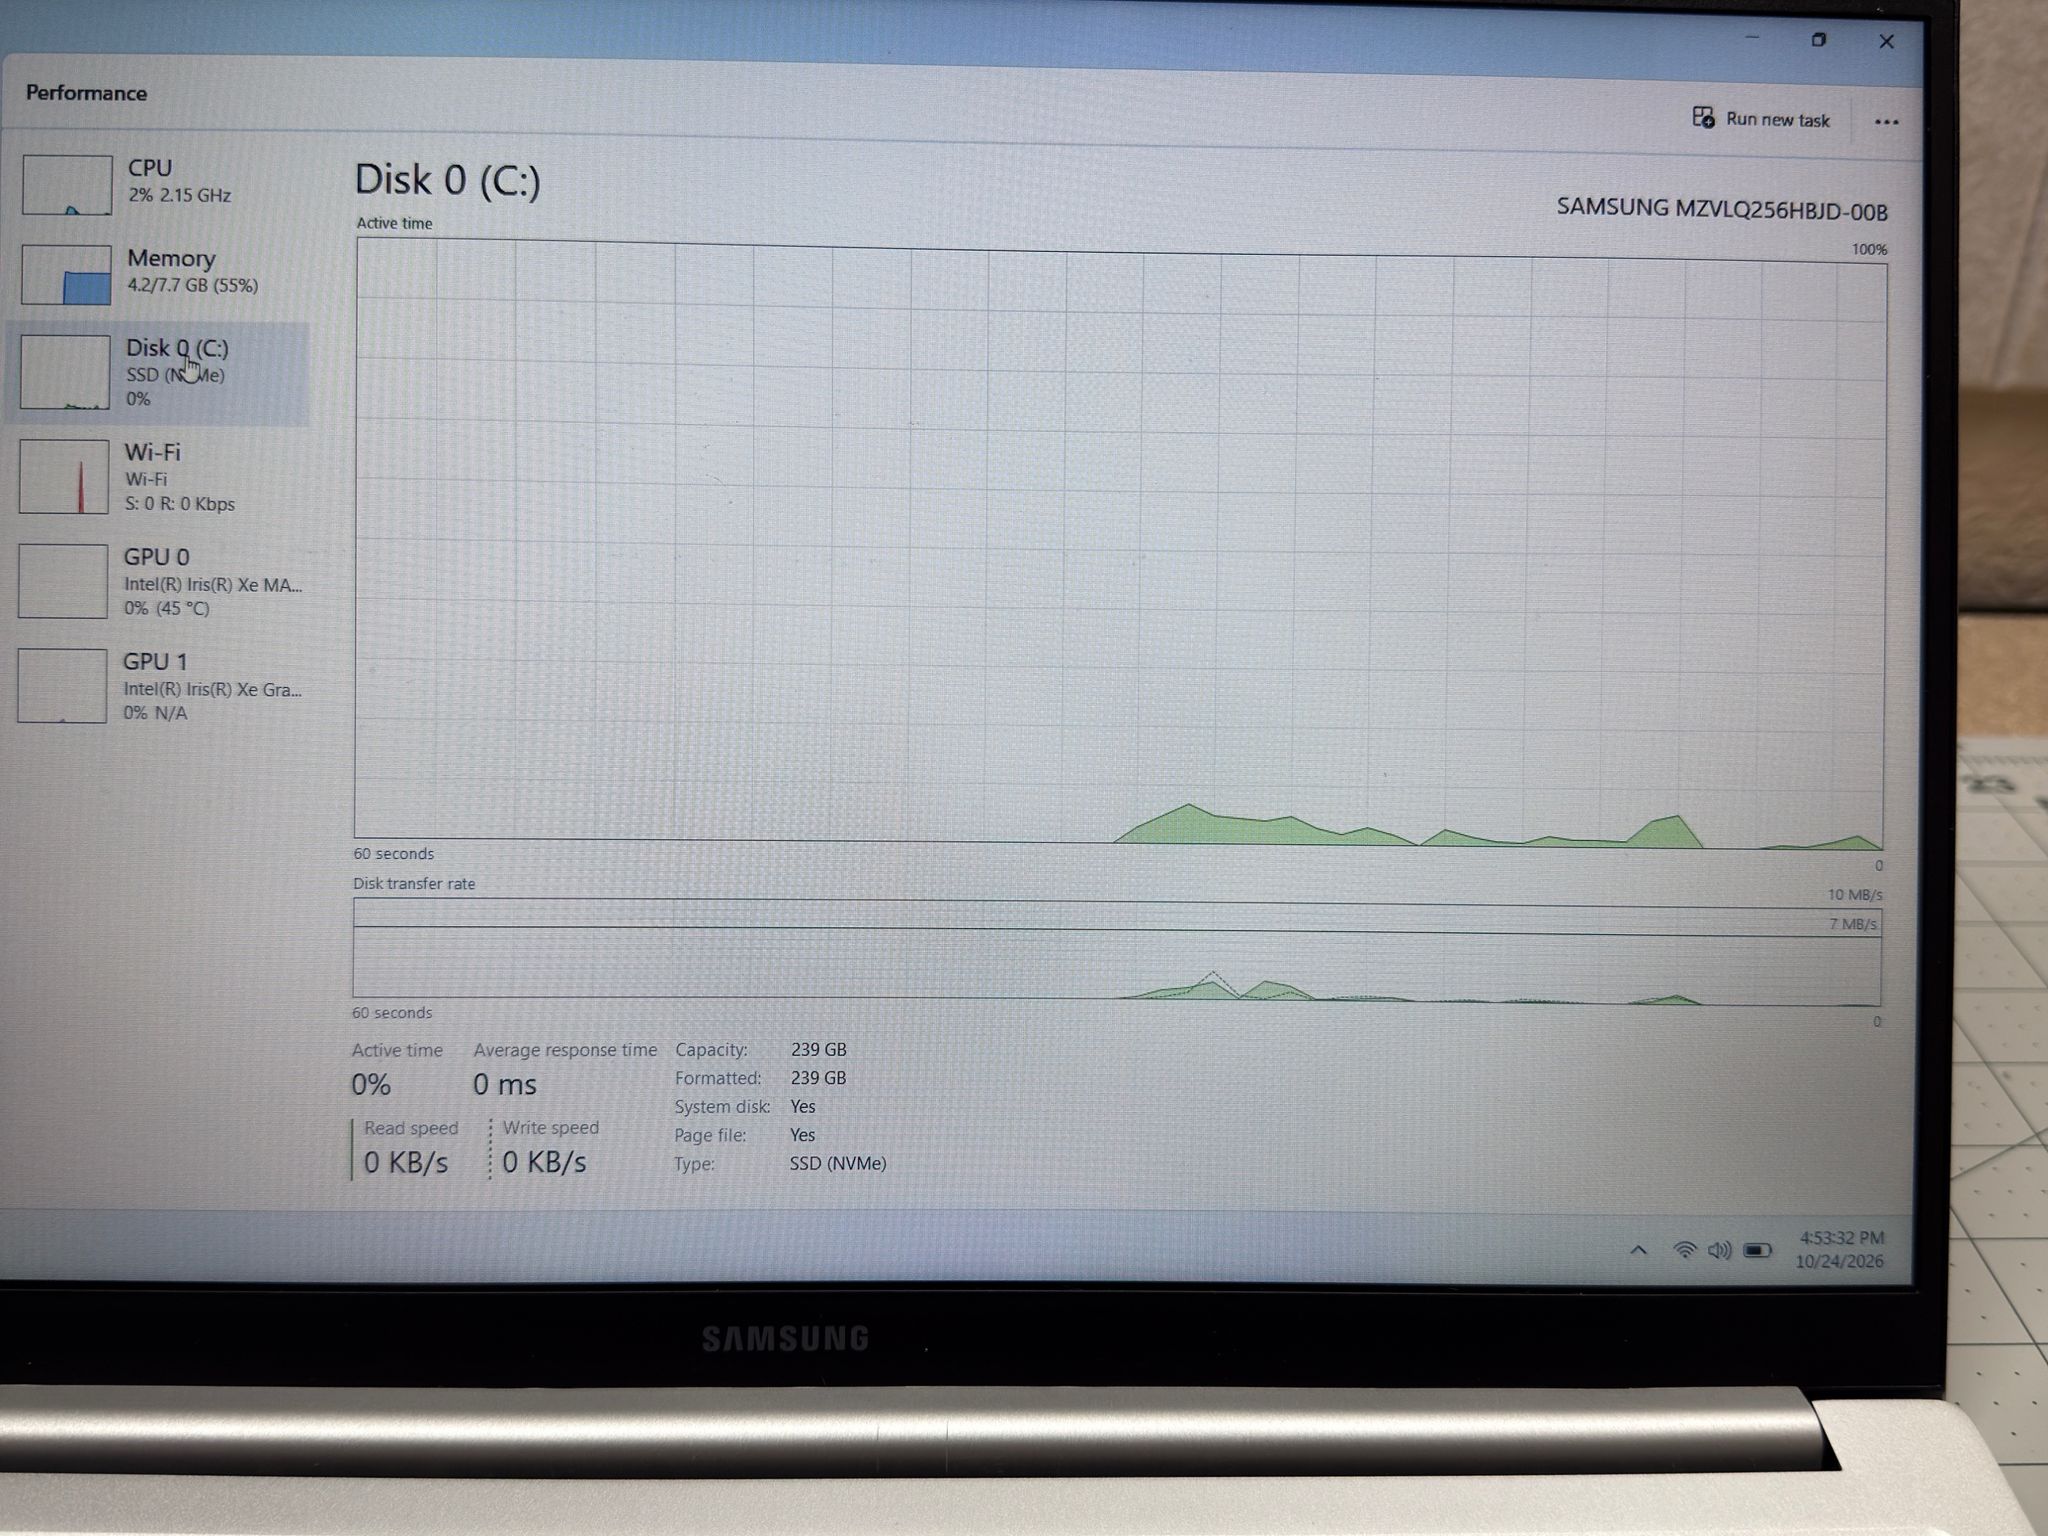Click the 100% graph scale label

coord(1869,249)
